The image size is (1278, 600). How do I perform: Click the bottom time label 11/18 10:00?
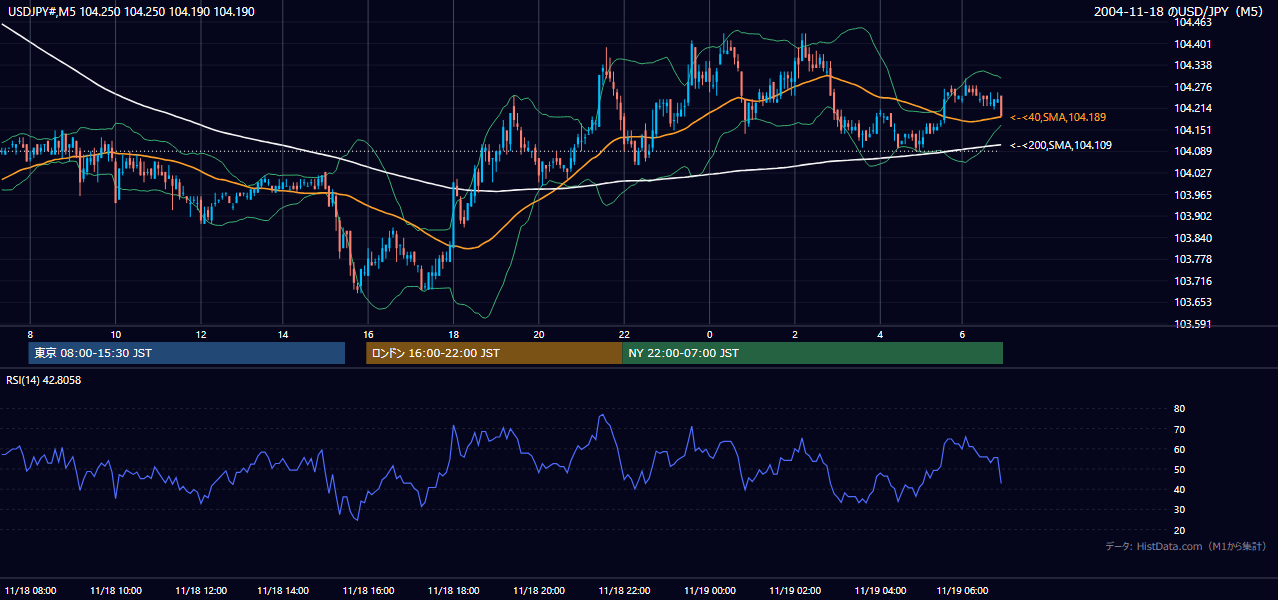click(115, 590)
